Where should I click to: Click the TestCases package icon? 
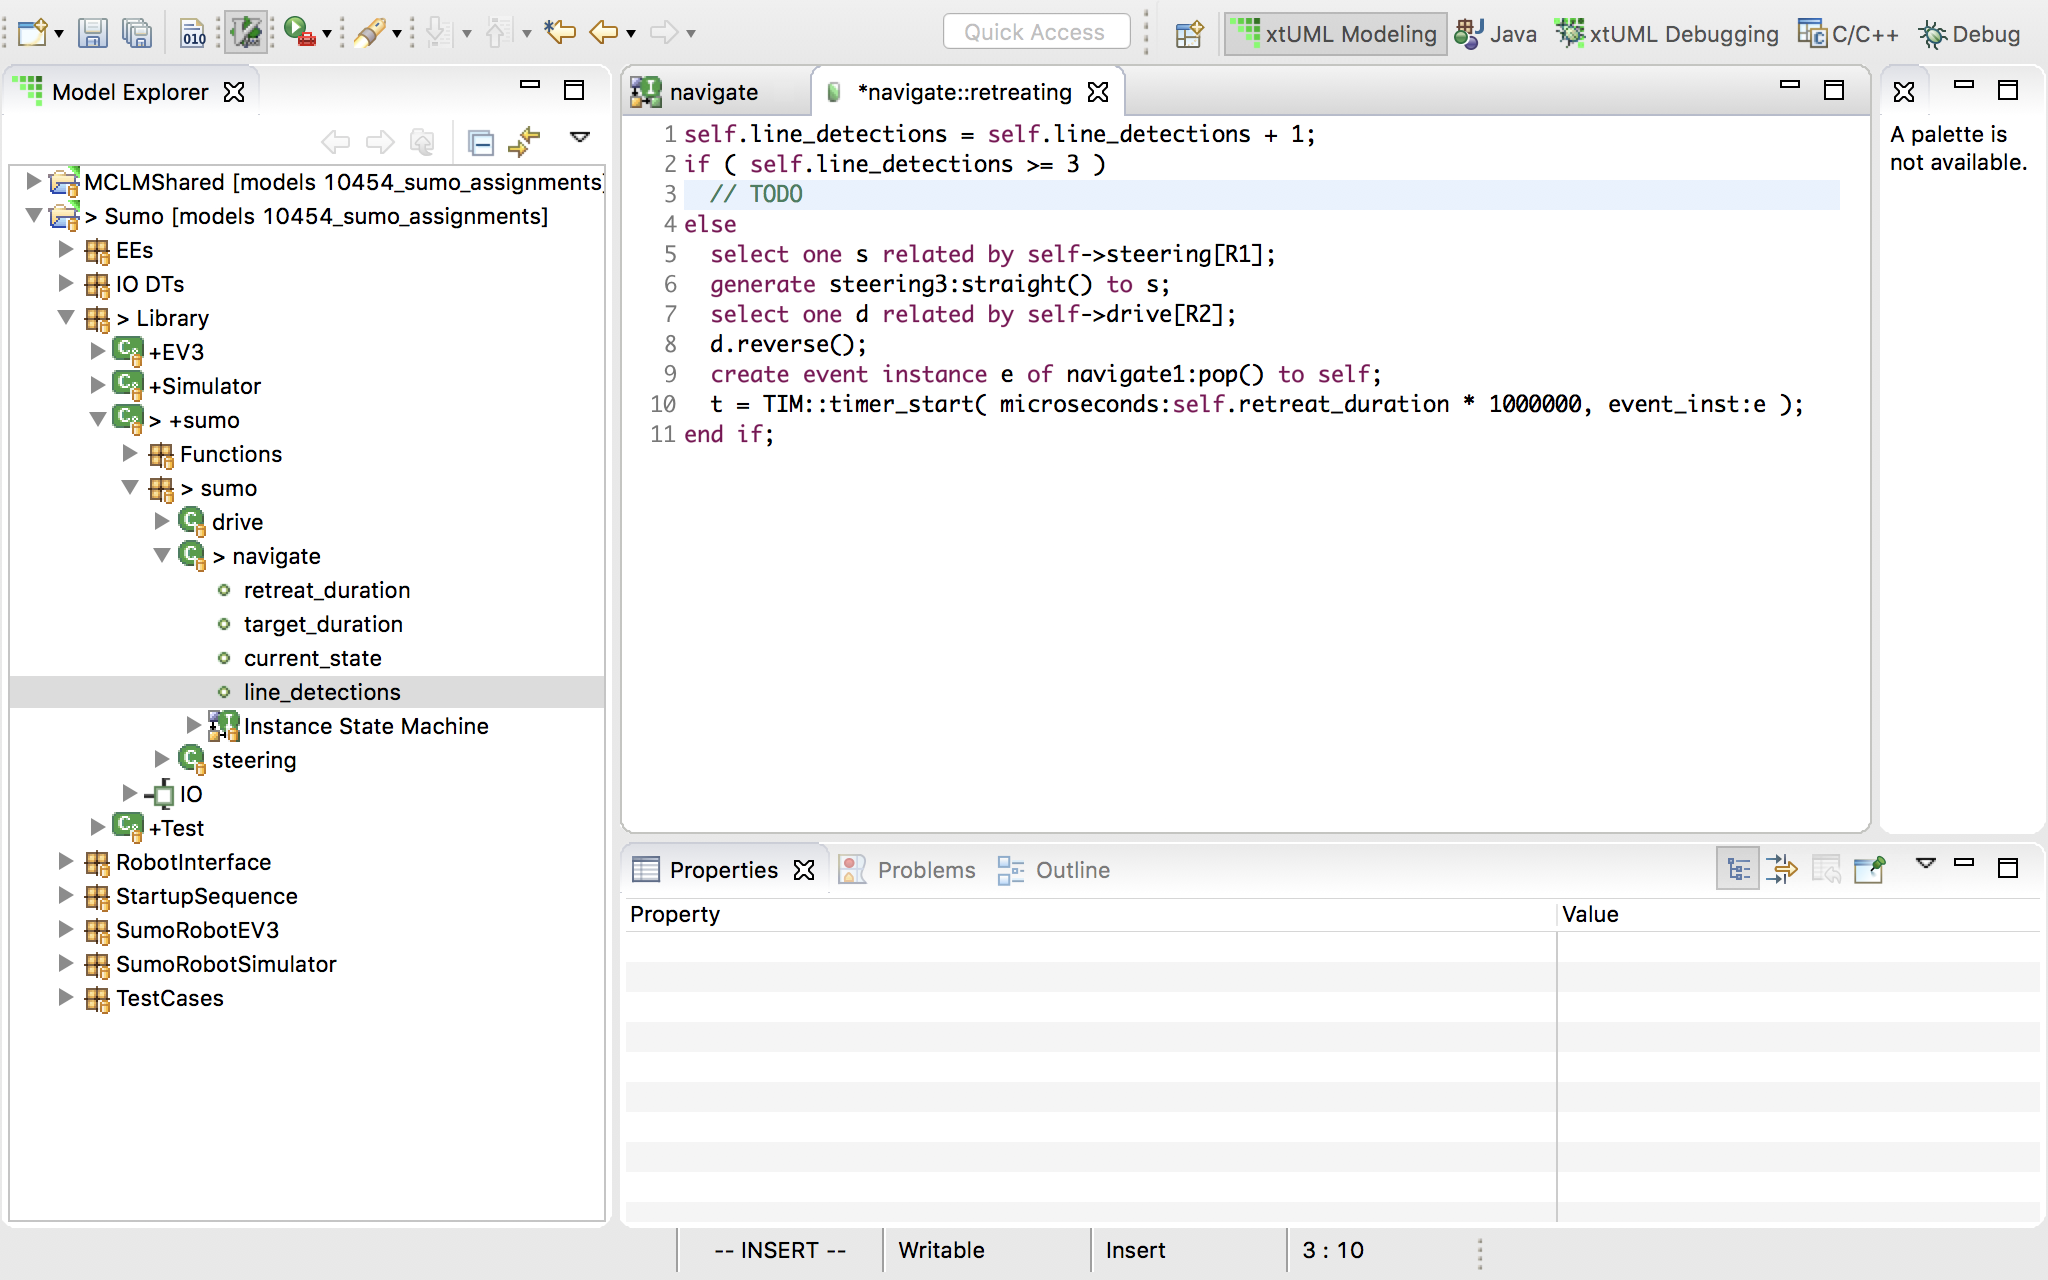pyautogui.click(x=97, y=998)
